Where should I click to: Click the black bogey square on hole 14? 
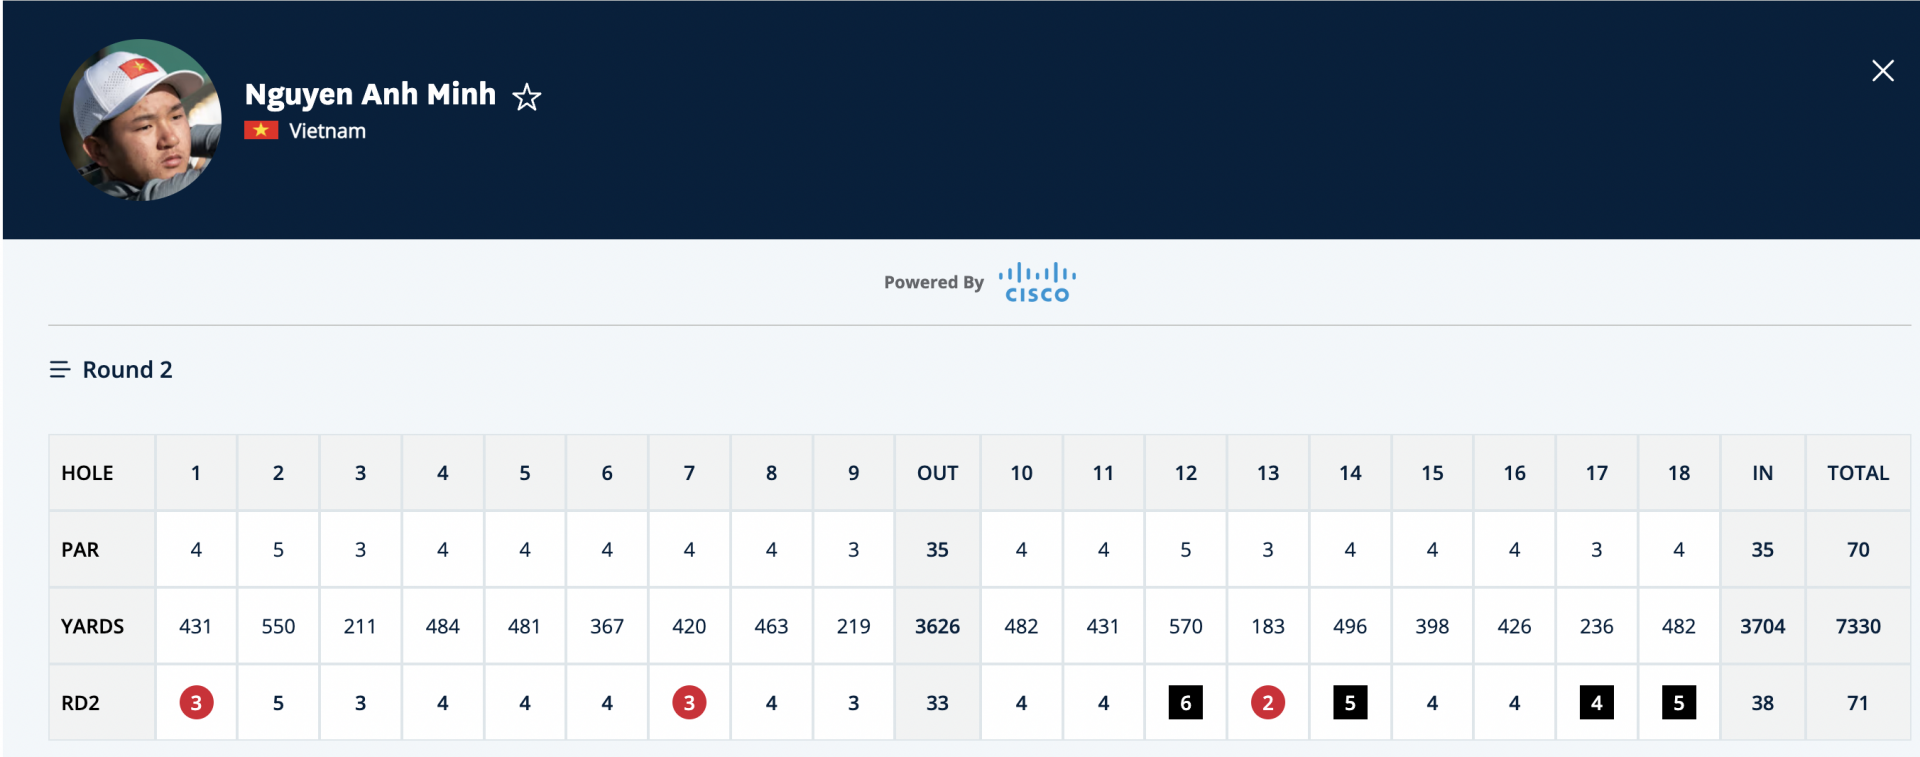pos(1350,703)
